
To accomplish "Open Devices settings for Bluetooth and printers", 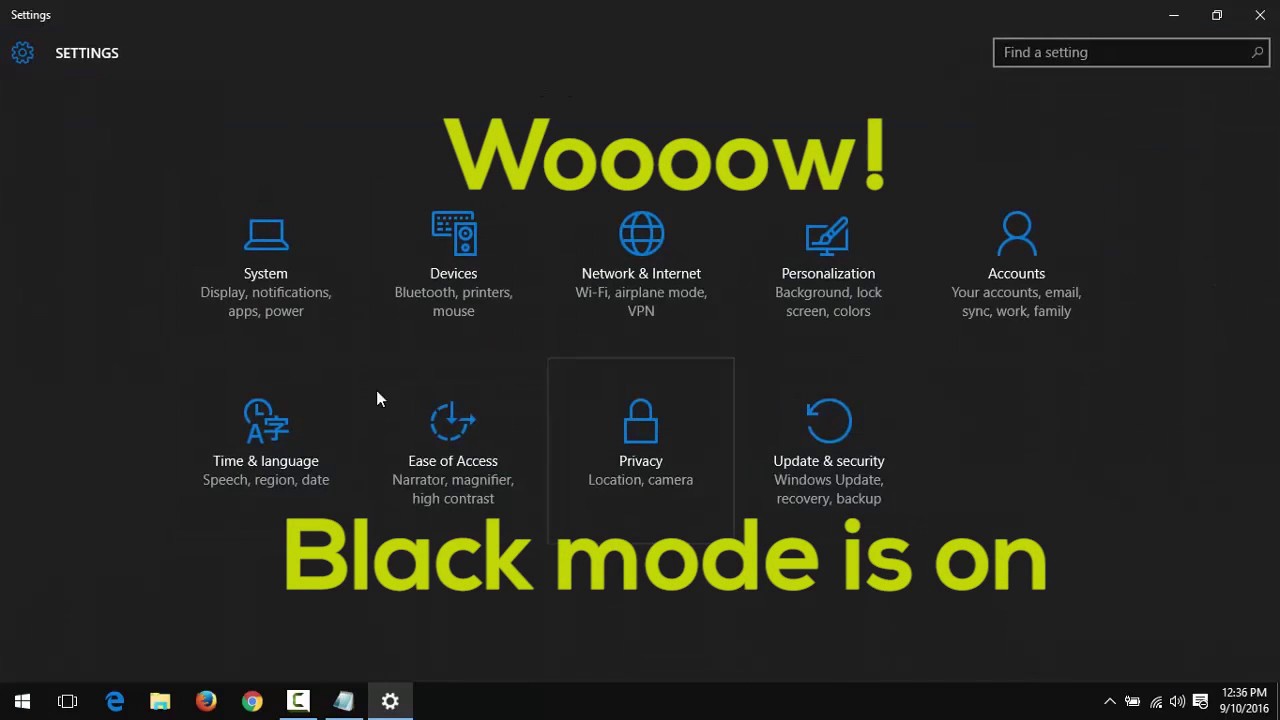I will 453,270.
